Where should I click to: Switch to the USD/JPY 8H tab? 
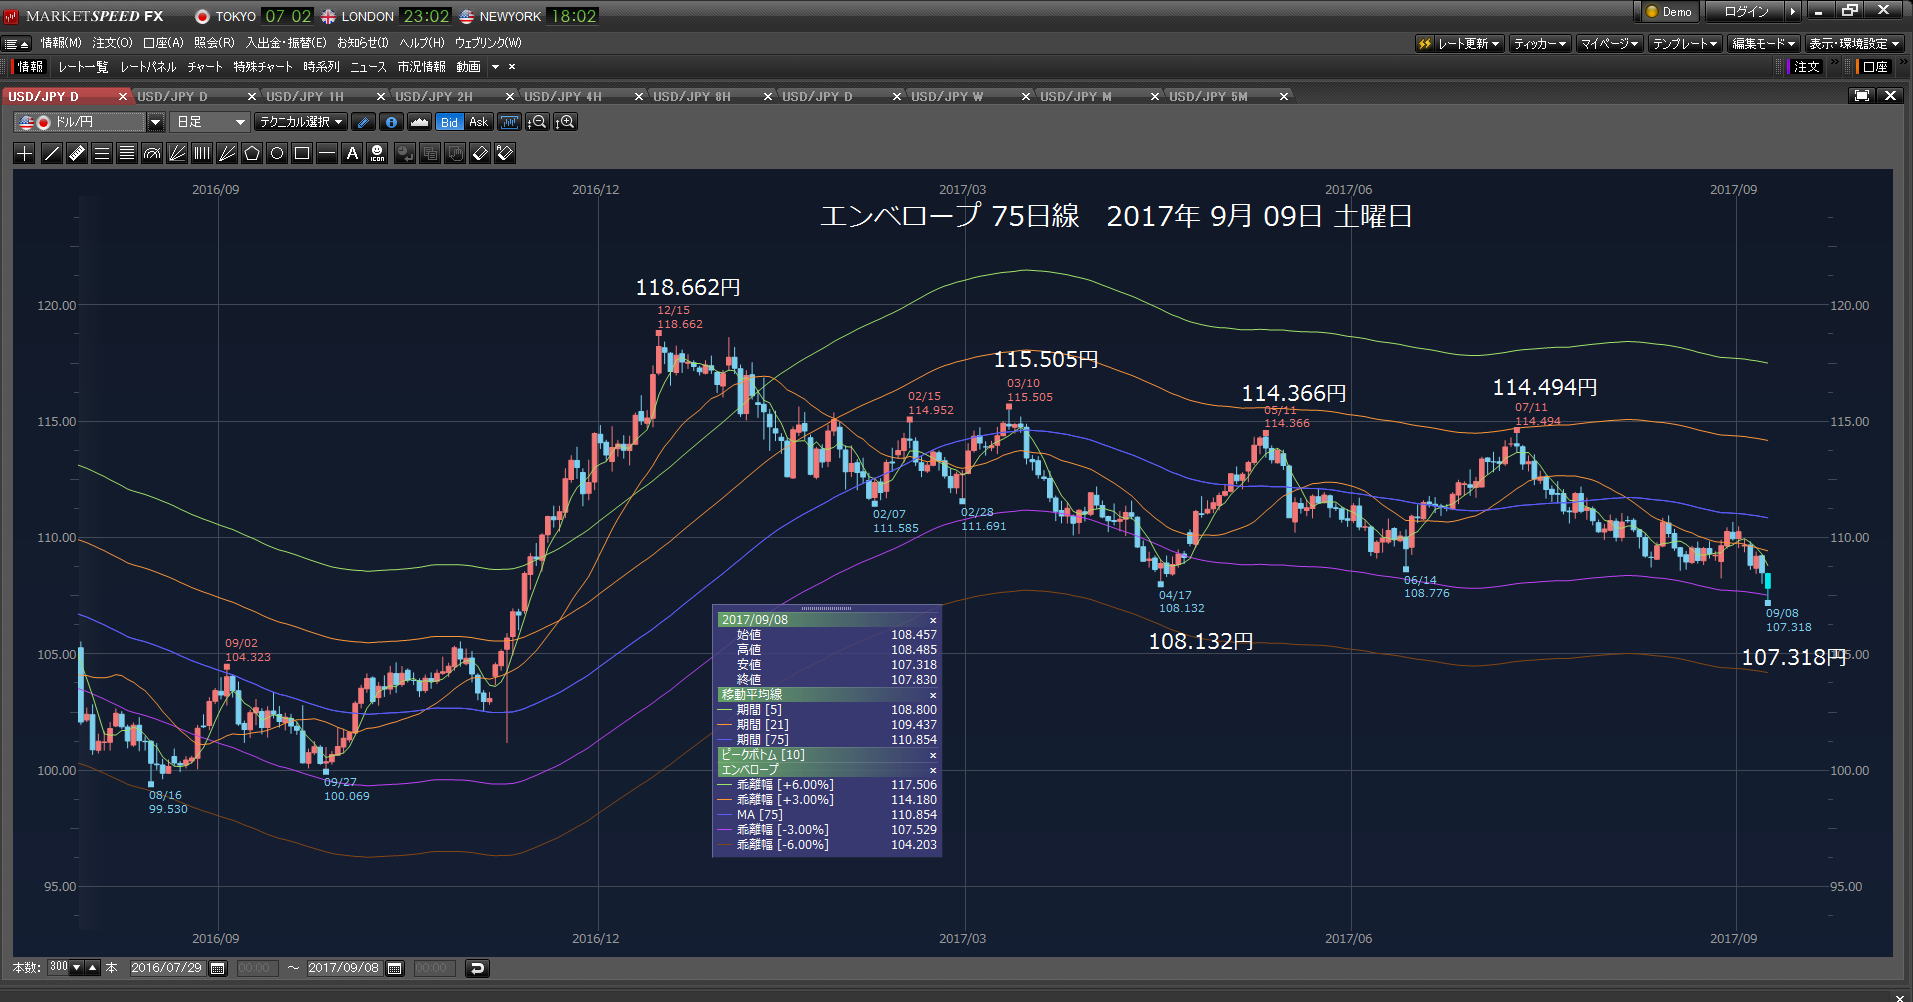(x=692, y=97)
